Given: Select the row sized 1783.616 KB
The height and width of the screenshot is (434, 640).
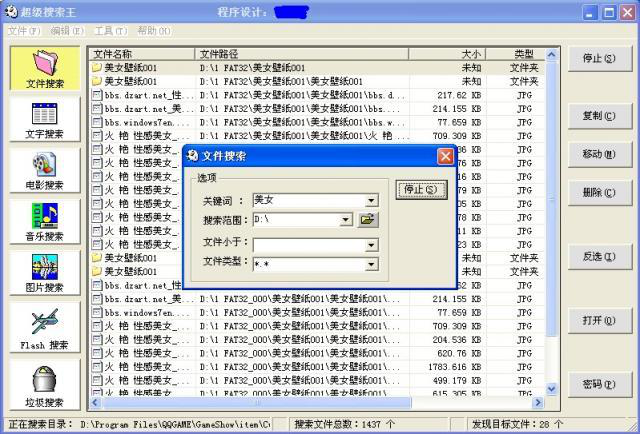Looking at the screenshot, I should point(317,367).
